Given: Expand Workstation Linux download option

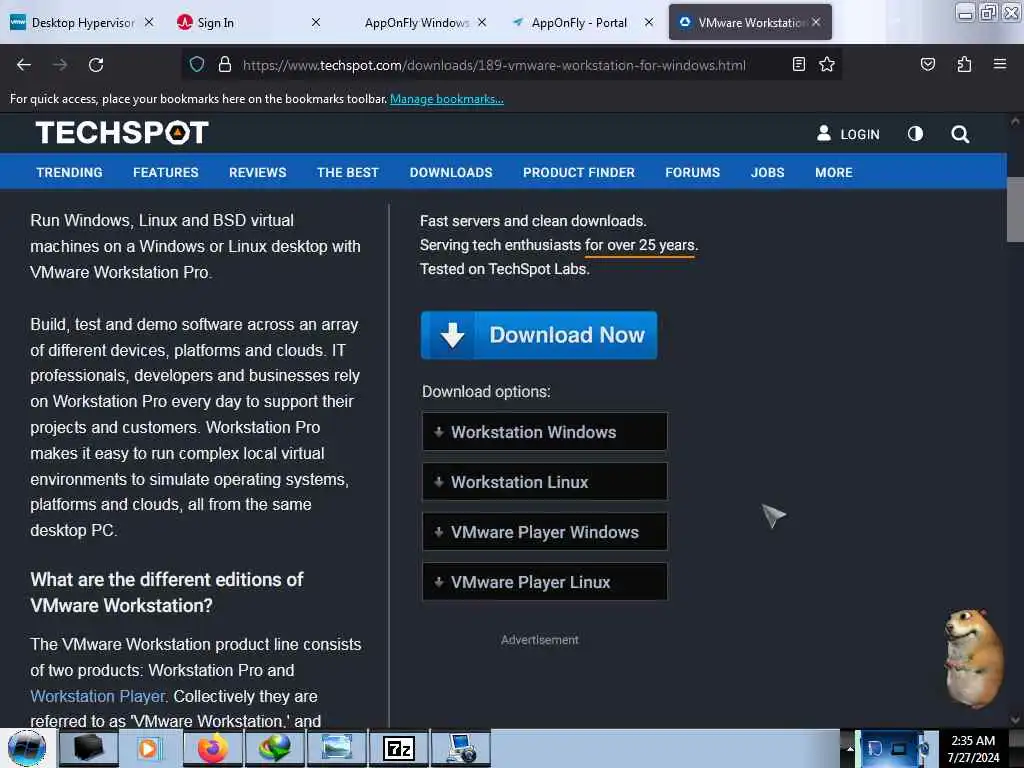Looking at the screenshot, I should pyautogui.click(x=545, y=482).
